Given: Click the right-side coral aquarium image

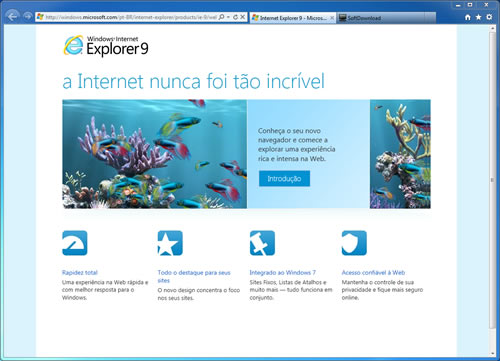Looking at the screenshot, I should pos(400,154).
